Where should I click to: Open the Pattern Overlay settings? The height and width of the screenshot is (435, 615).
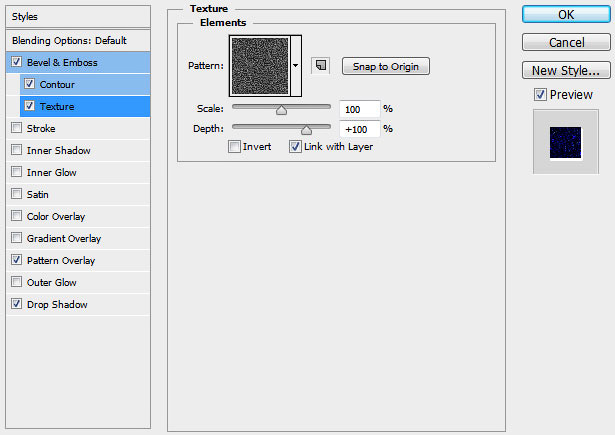61,260
